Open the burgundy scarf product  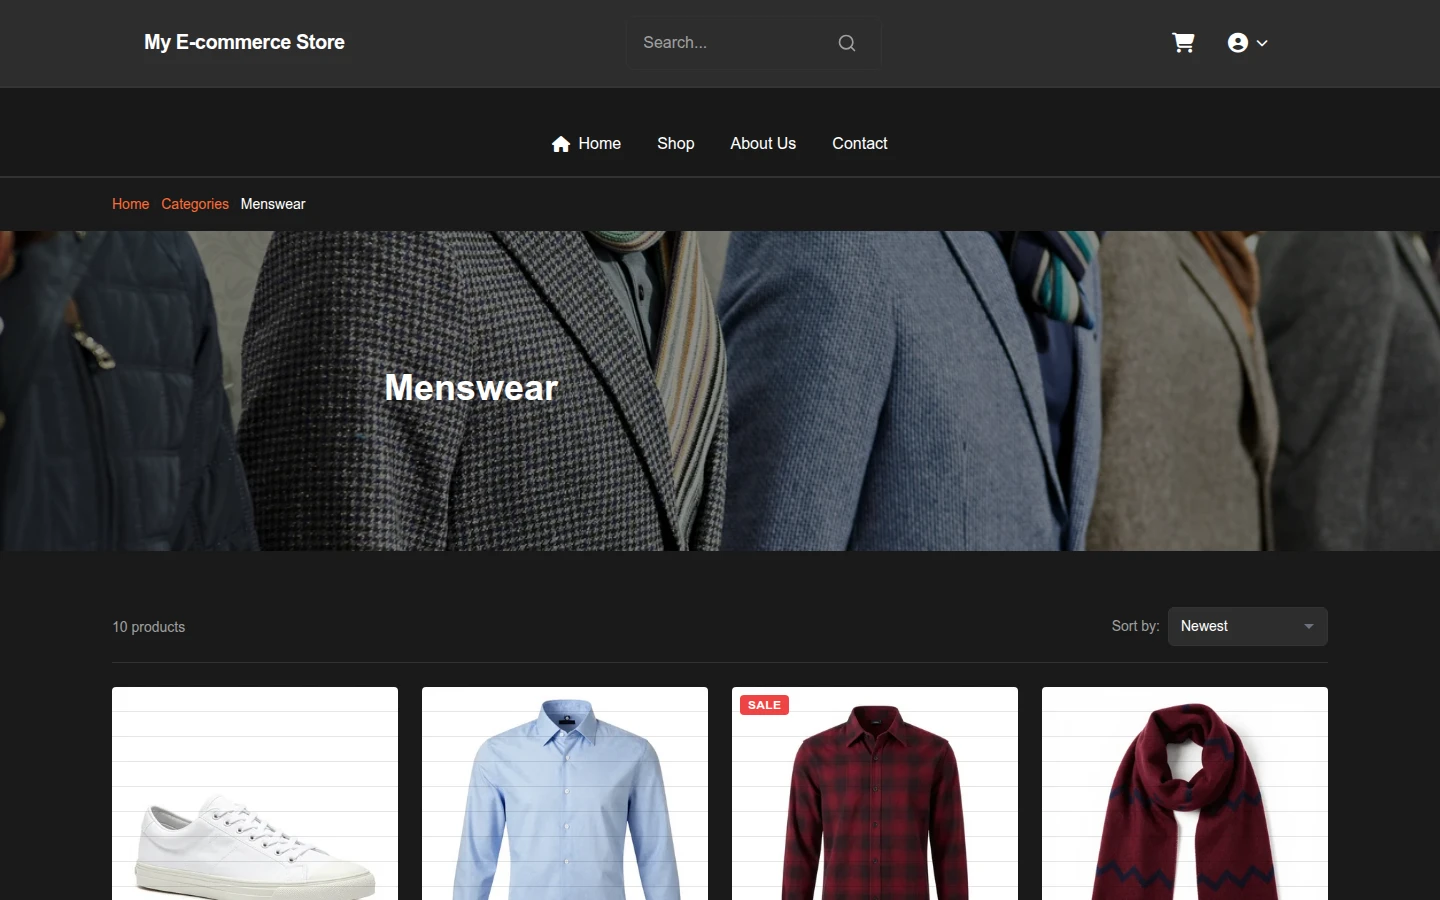(x=1185, y=794)
